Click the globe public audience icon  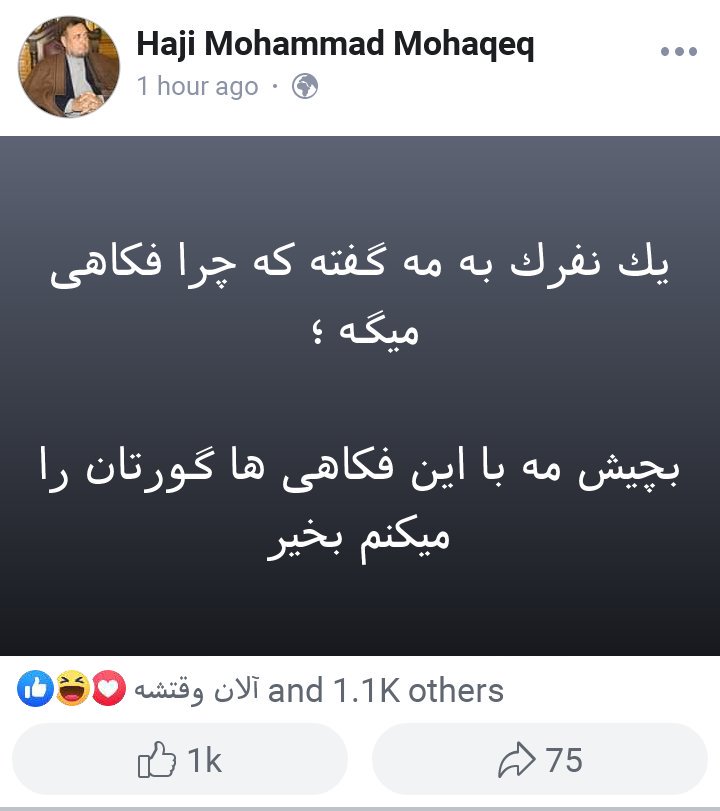click(x=305, y=86)
